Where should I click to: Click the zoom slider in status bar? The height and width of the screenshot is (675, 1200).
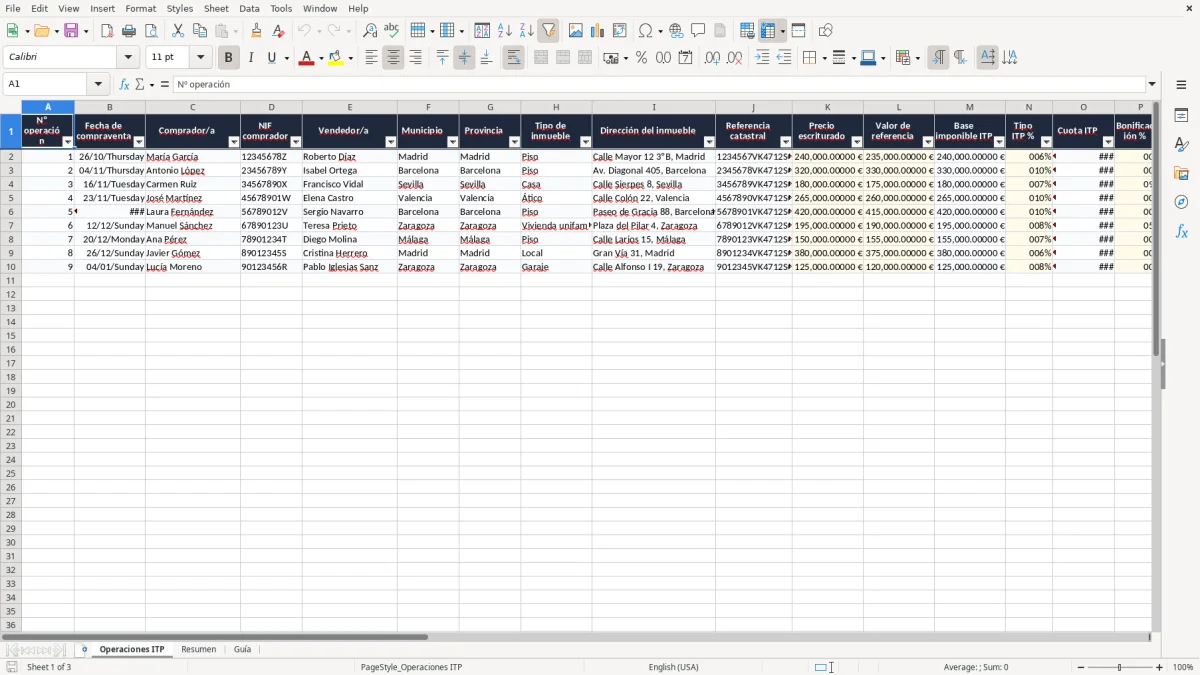tap(1120, 667)
